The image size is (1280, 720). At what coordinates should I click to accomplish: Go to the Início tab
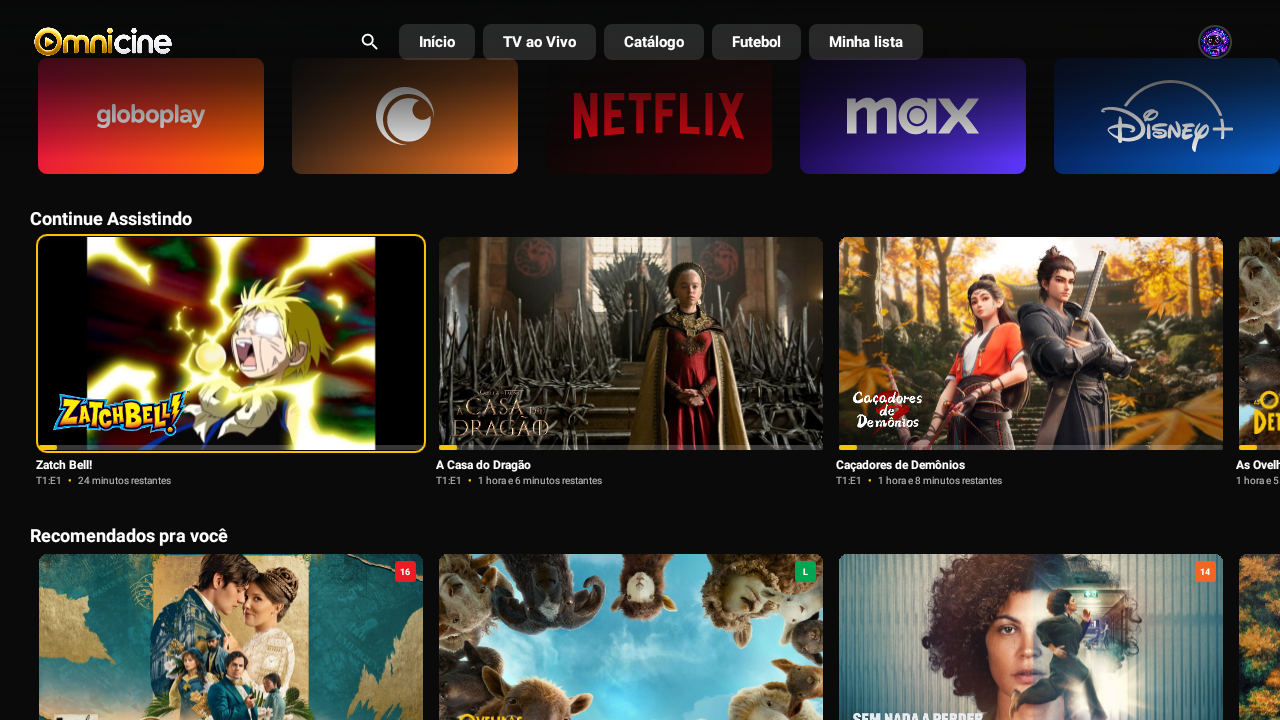437,42
